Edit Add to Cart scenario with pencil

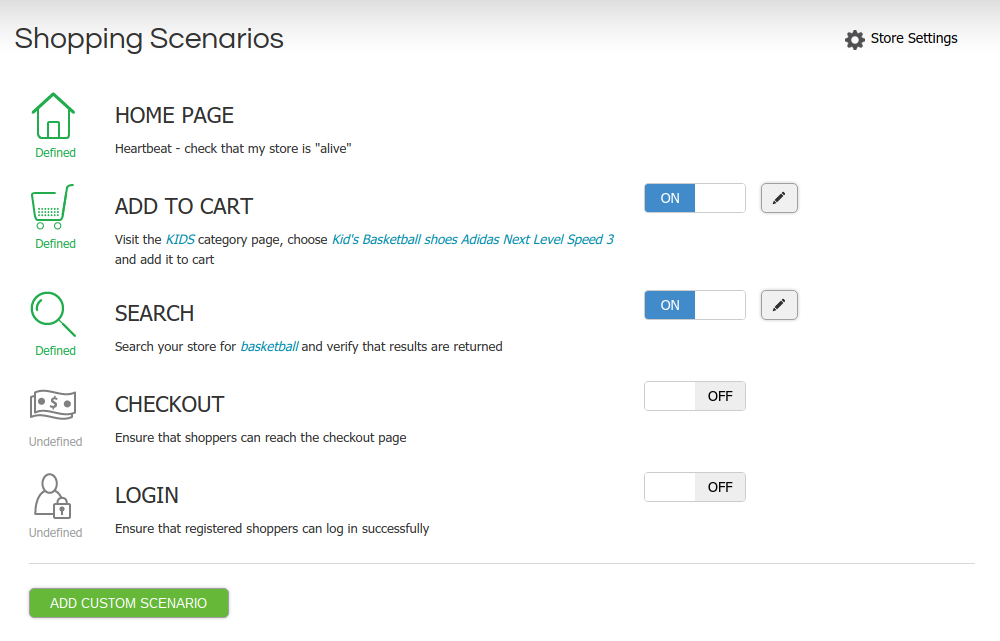click(x=779, y=198)
